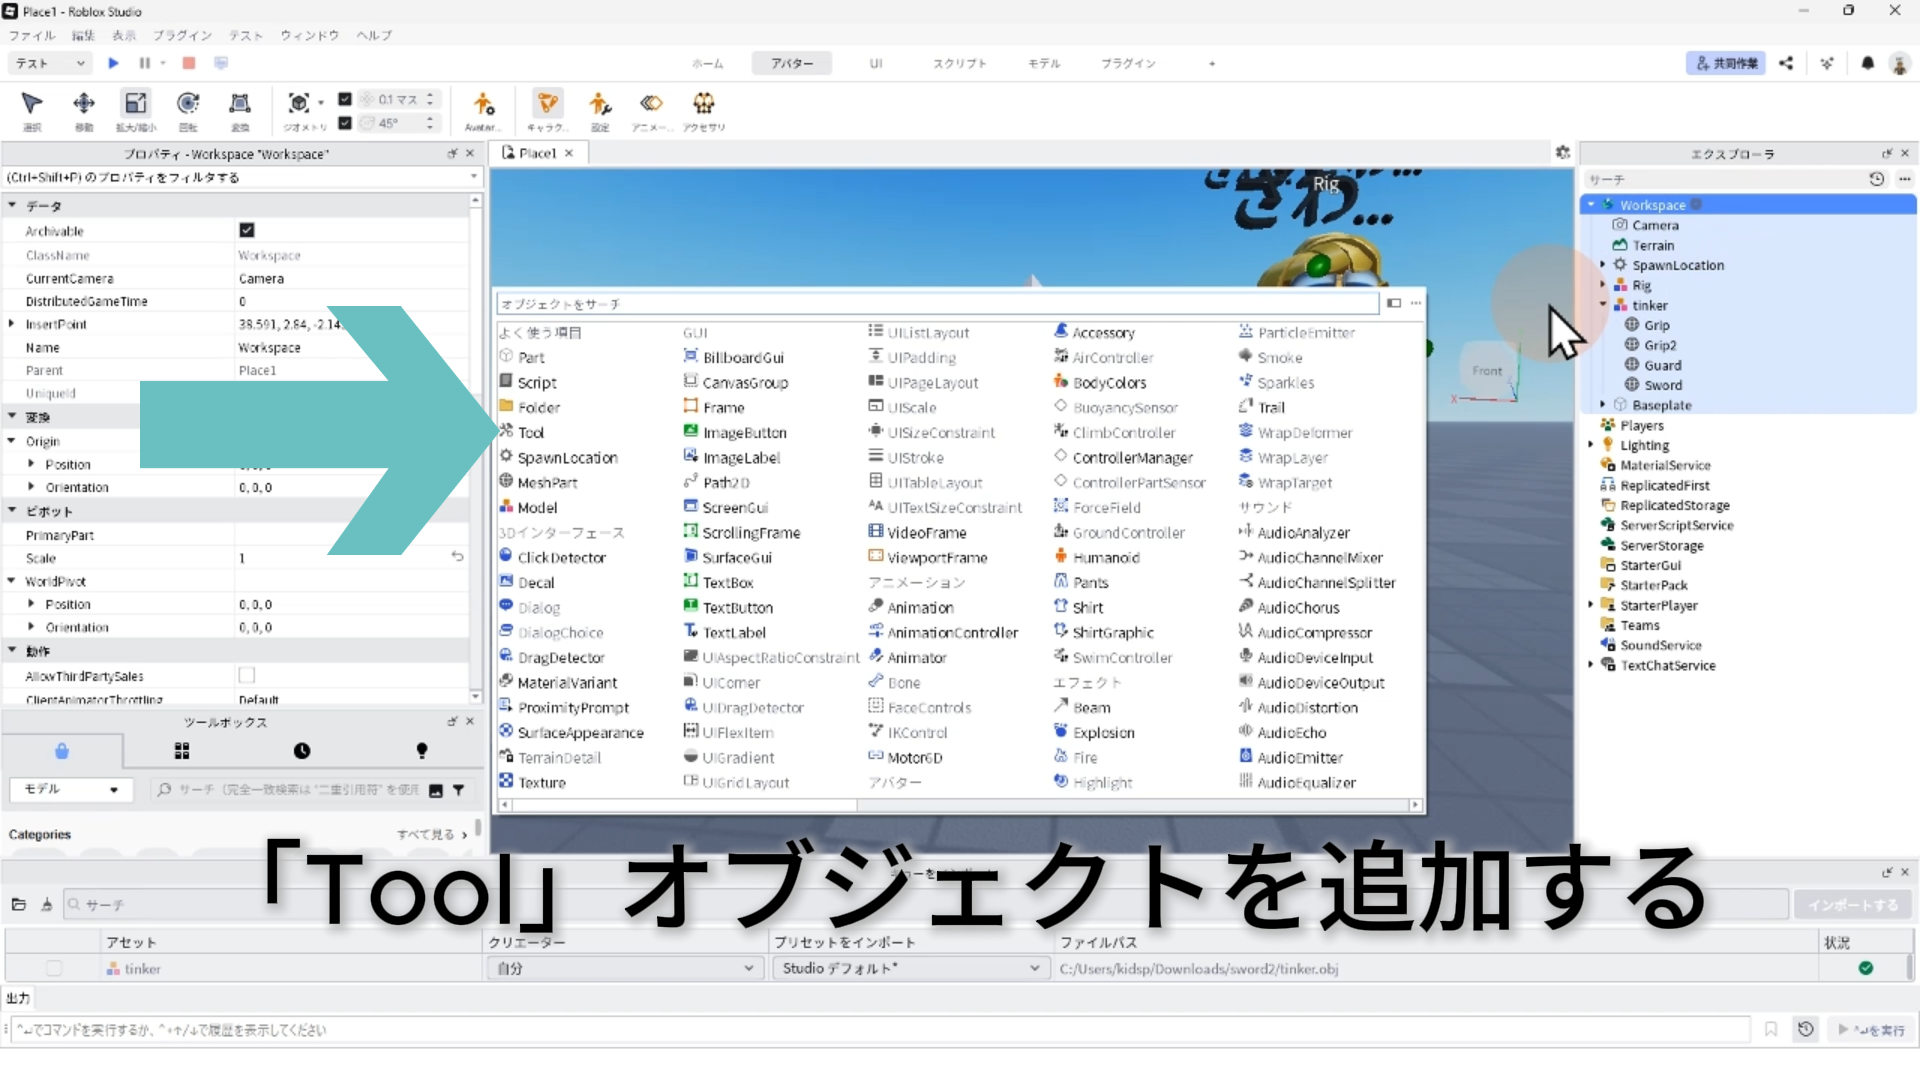Click the notification bell icon
The image size is (1920, 1080).
[1867, 63]
